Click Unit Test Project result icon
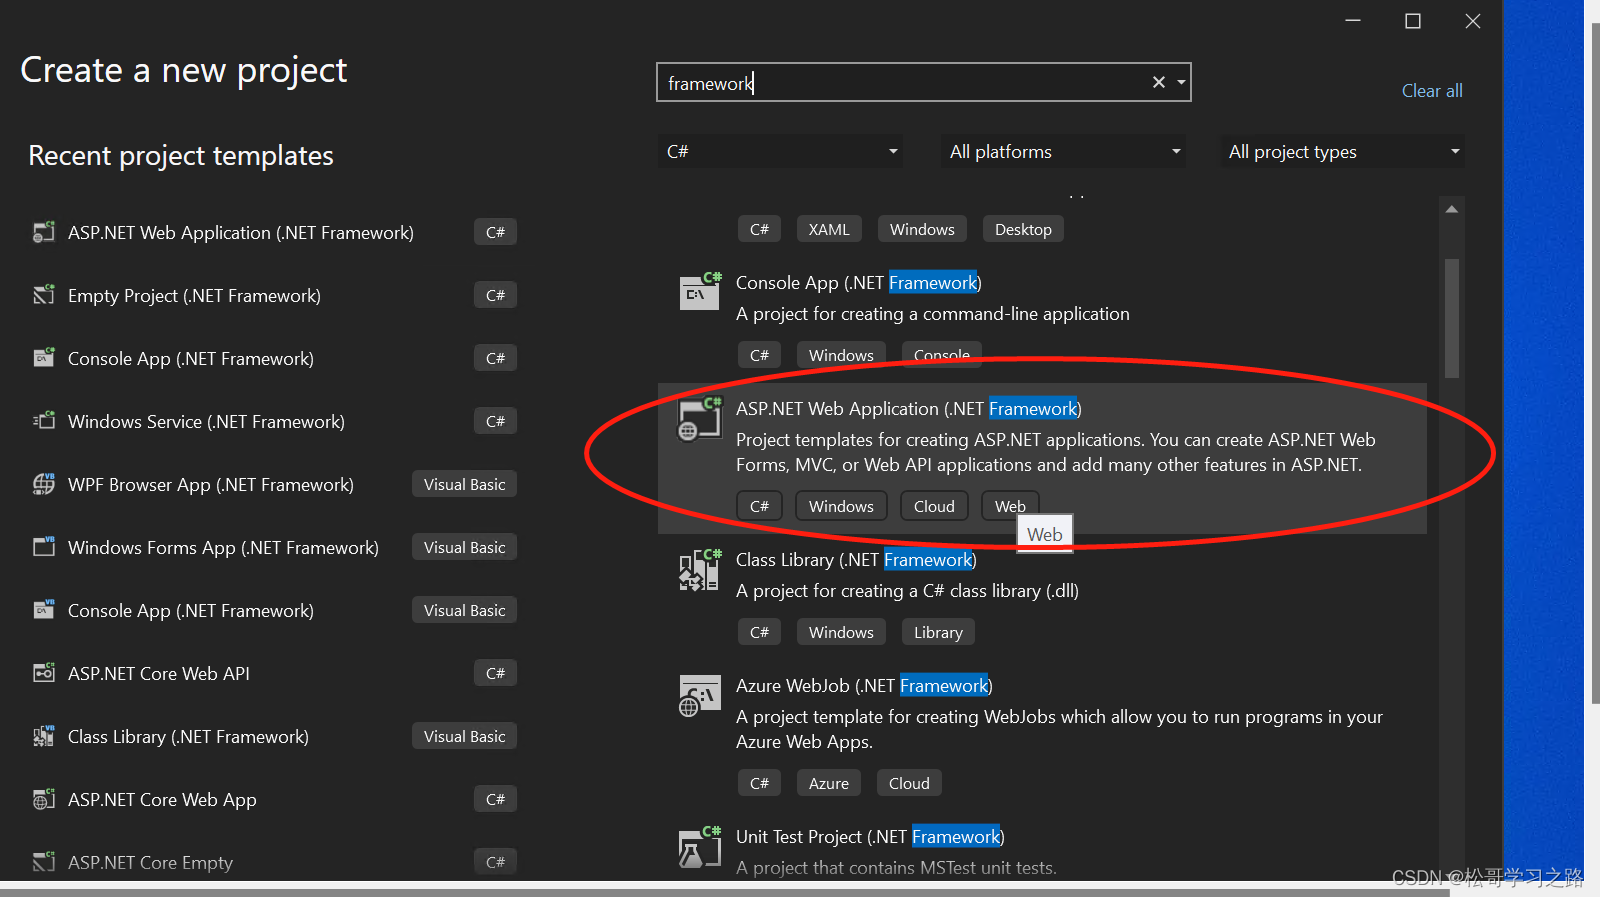Screen dimensions: 1600x897 click(700, 846)
